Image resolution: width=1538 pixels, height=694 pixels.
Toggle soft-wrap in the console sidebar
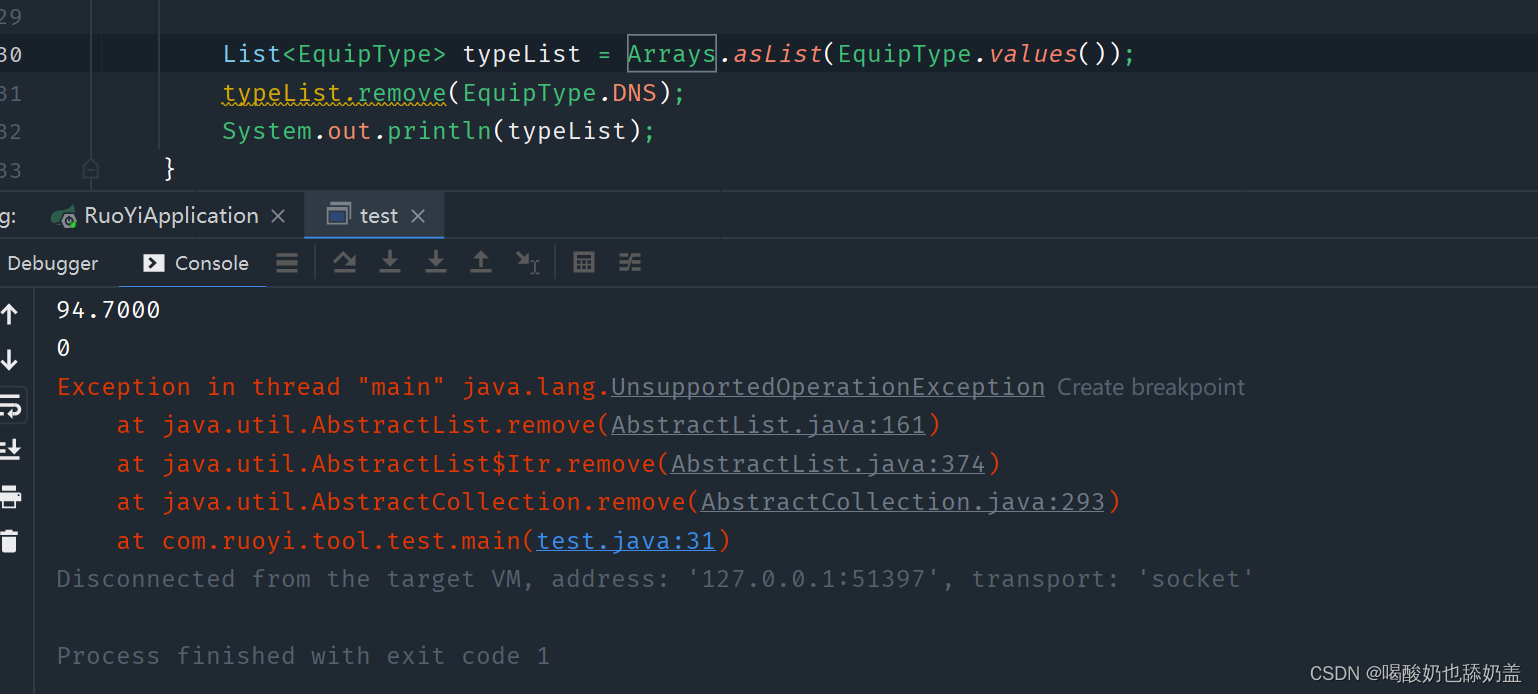[12, 405]
